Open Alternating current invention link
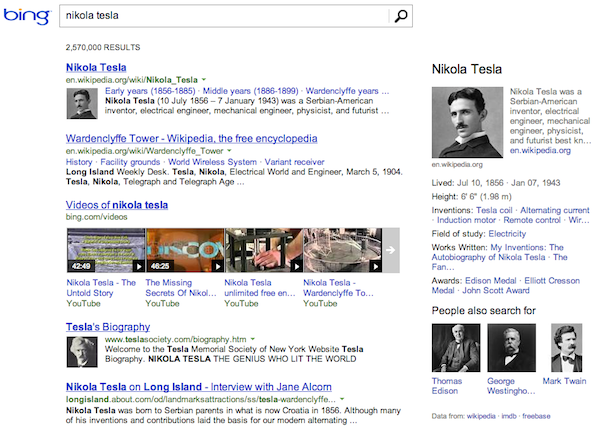Screen dimensions: 600x429 554,210
